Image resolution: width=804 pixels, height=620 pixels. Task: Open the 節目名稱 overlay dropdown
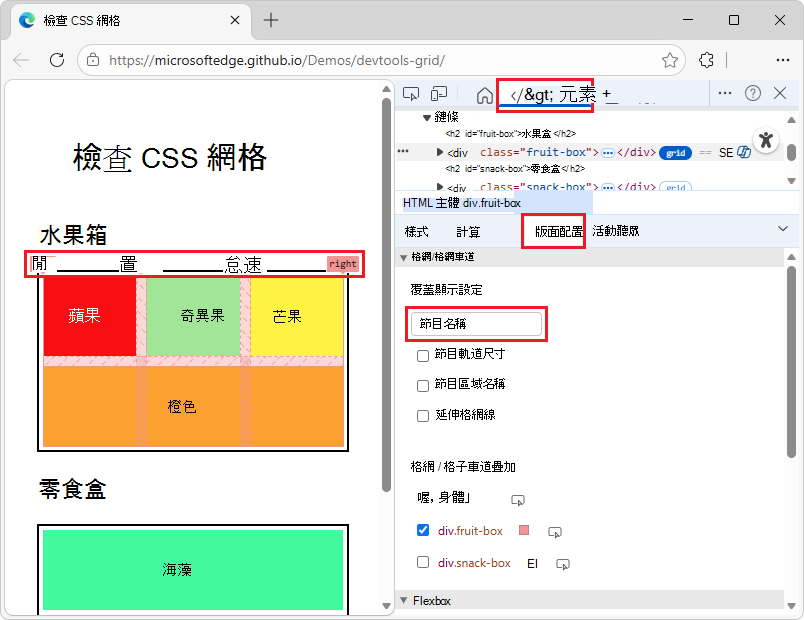pos(477,324)
